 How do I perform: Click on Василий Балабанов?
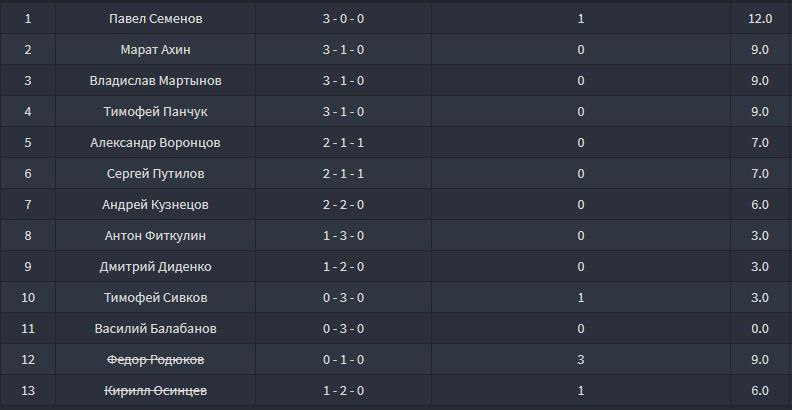coord(155,329)
